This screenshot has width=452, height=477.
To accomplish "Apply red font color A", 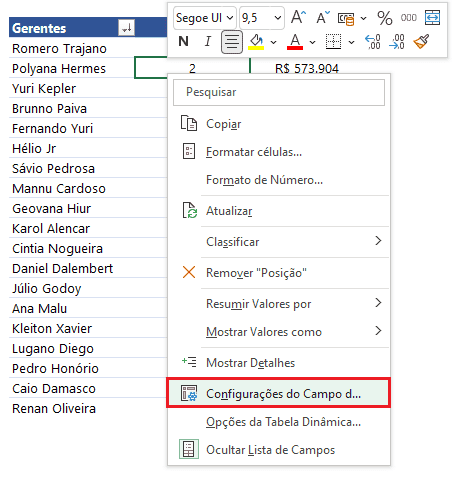I will click(295, 42).
